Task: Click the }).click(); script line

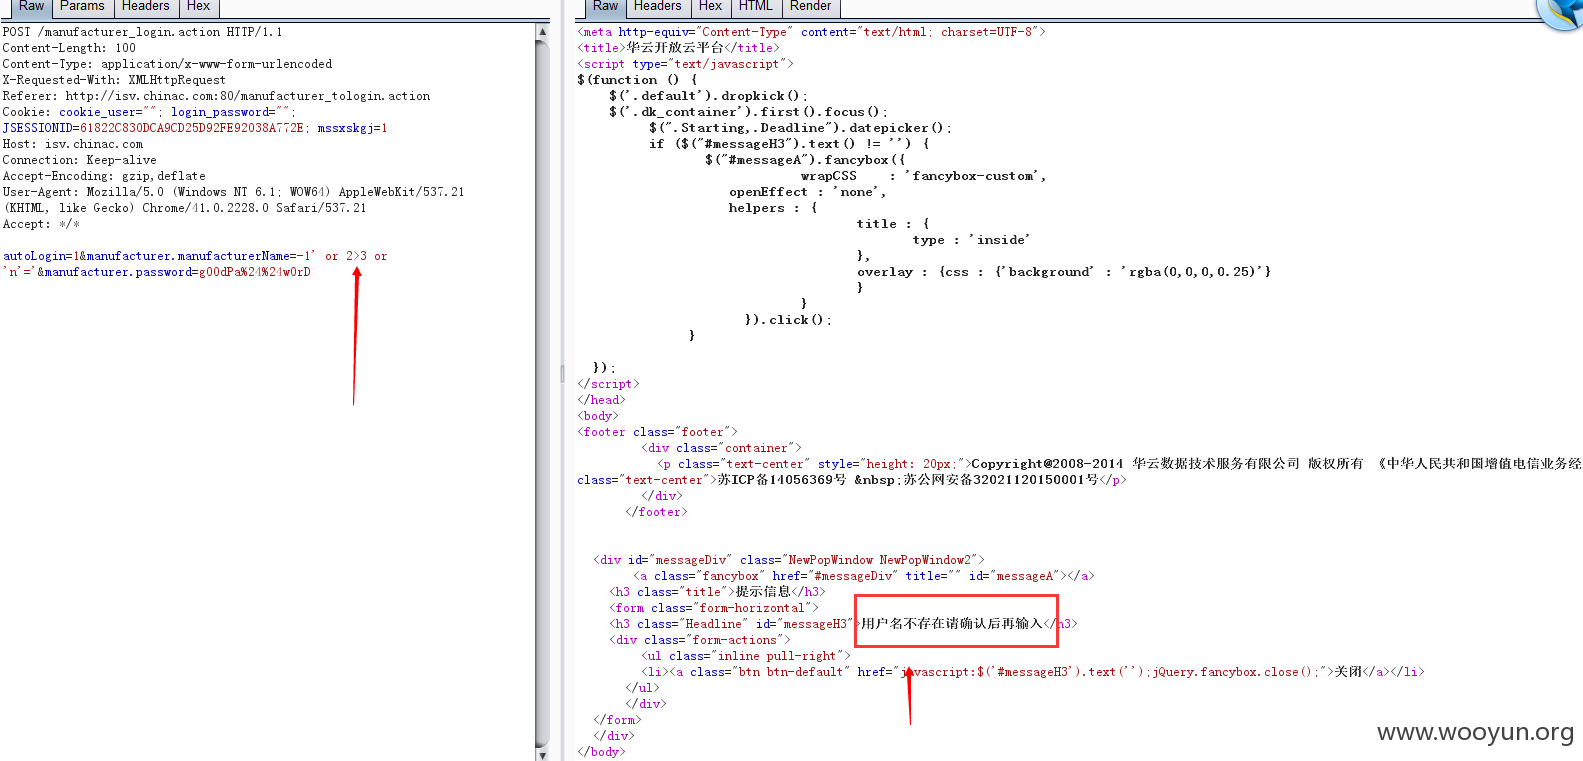Action: (x=788, y=320)
